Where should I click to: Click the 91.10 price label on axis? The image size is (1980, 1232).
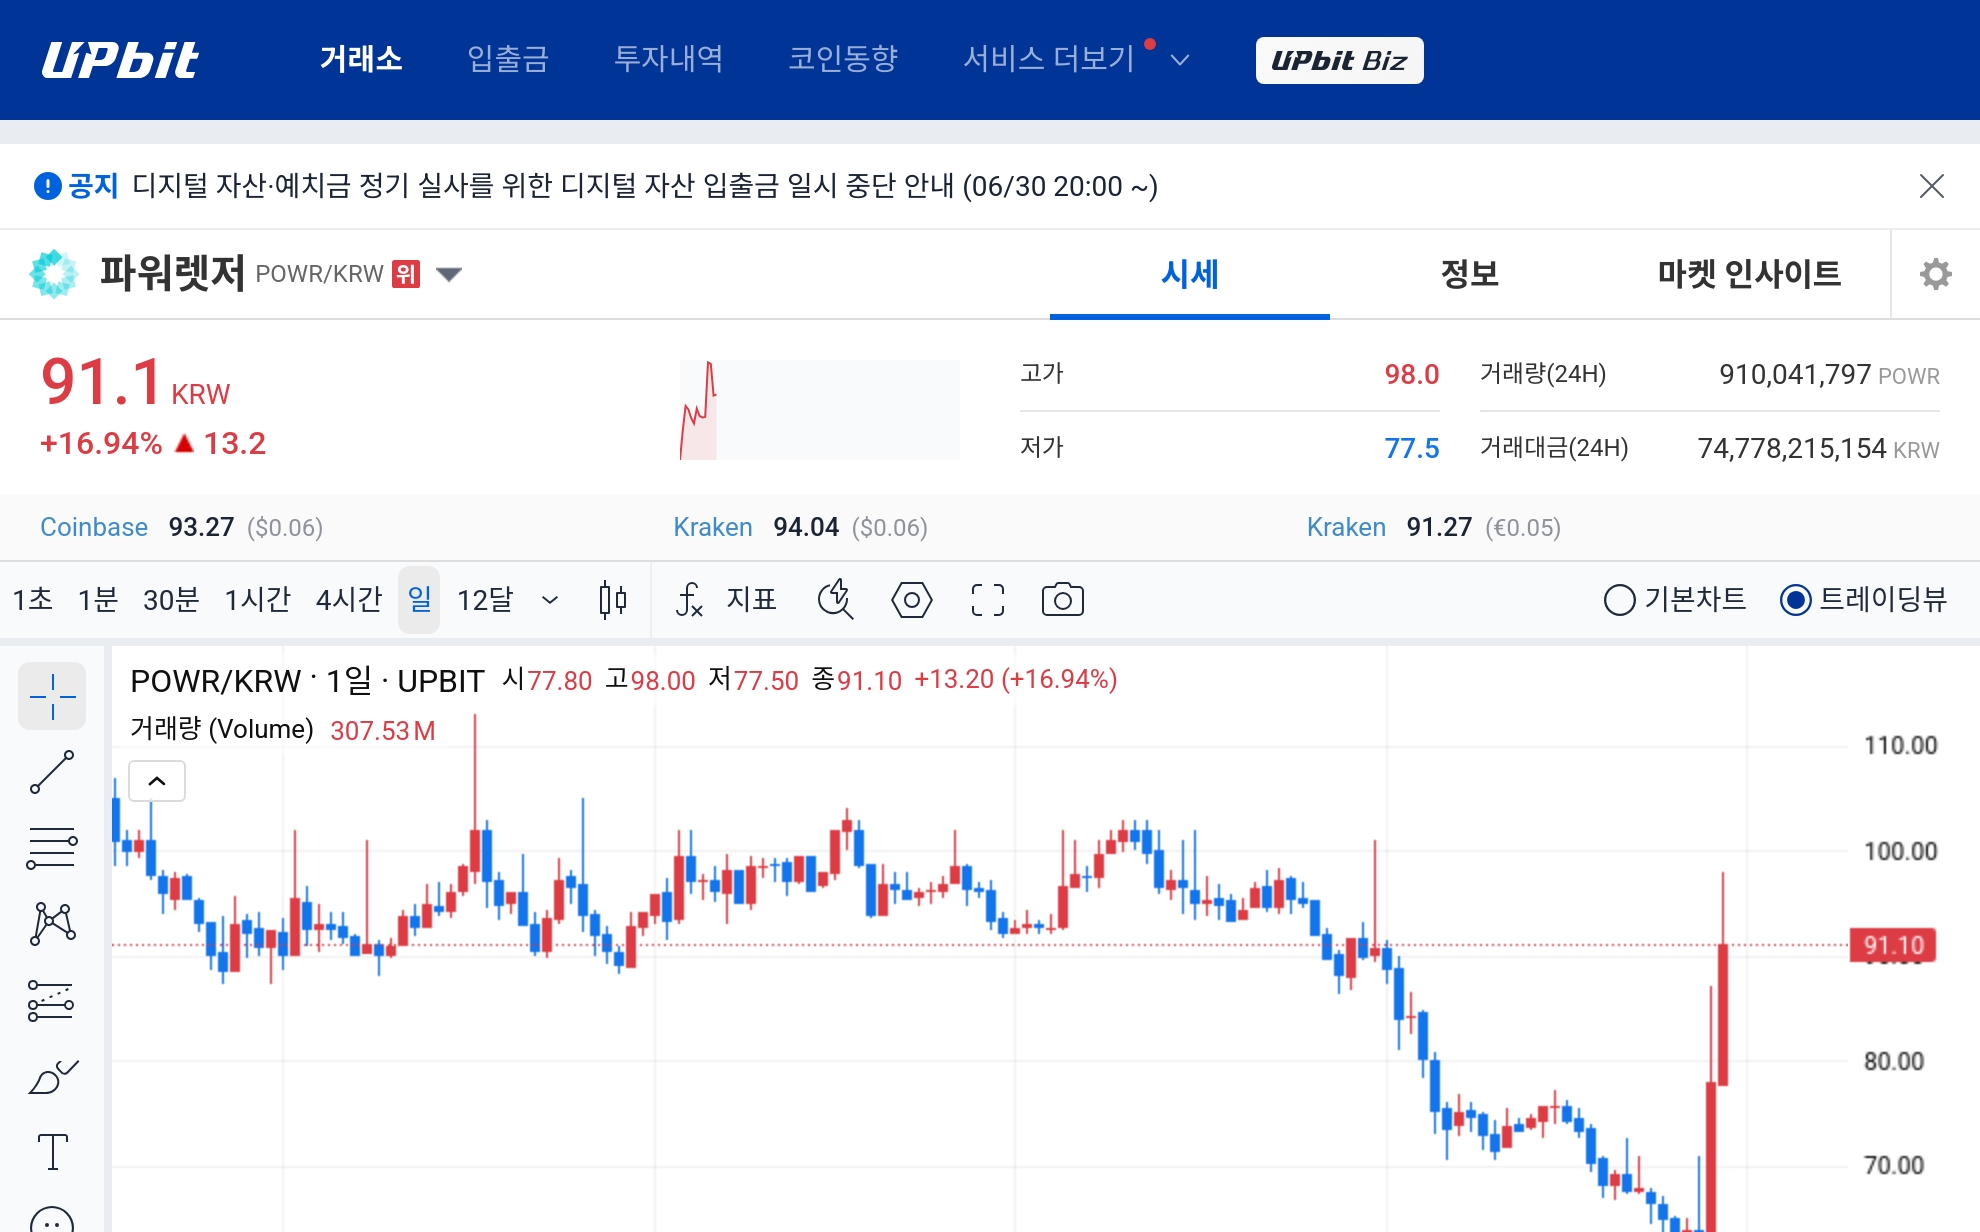coord(1893,945)
